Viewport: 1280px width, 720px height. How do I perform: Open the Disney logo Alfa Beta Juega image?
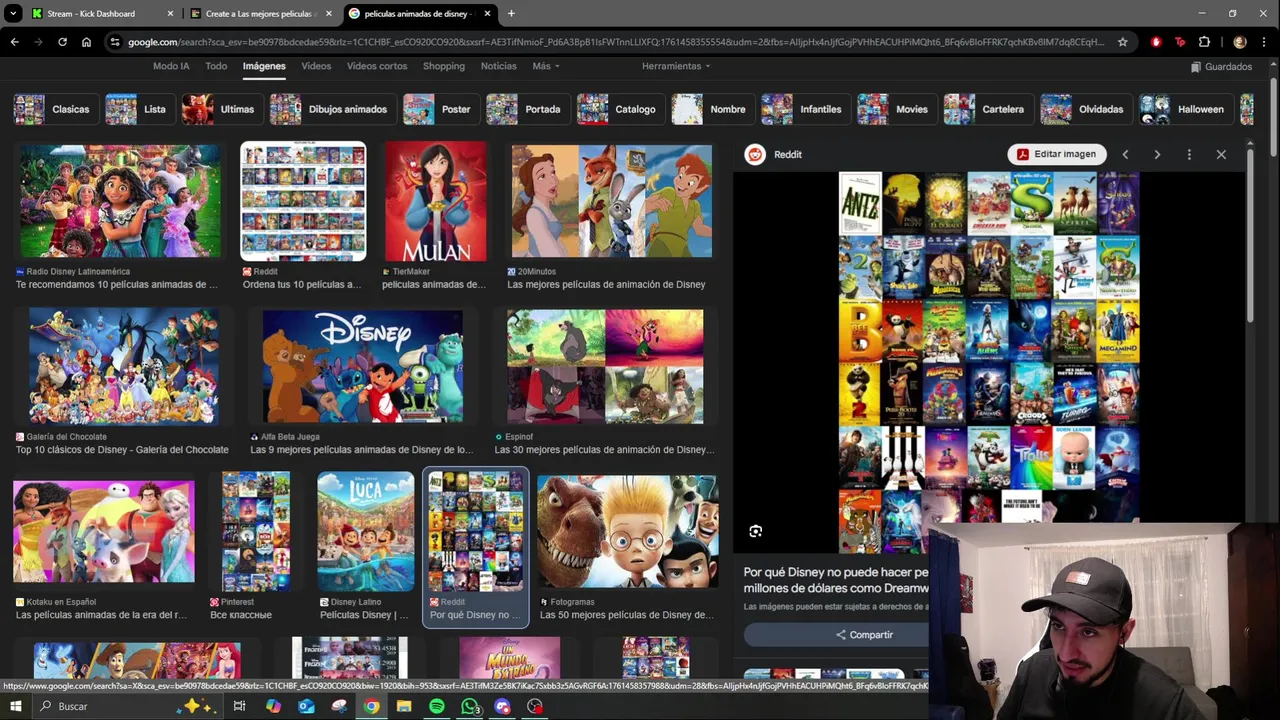(363, 366)
